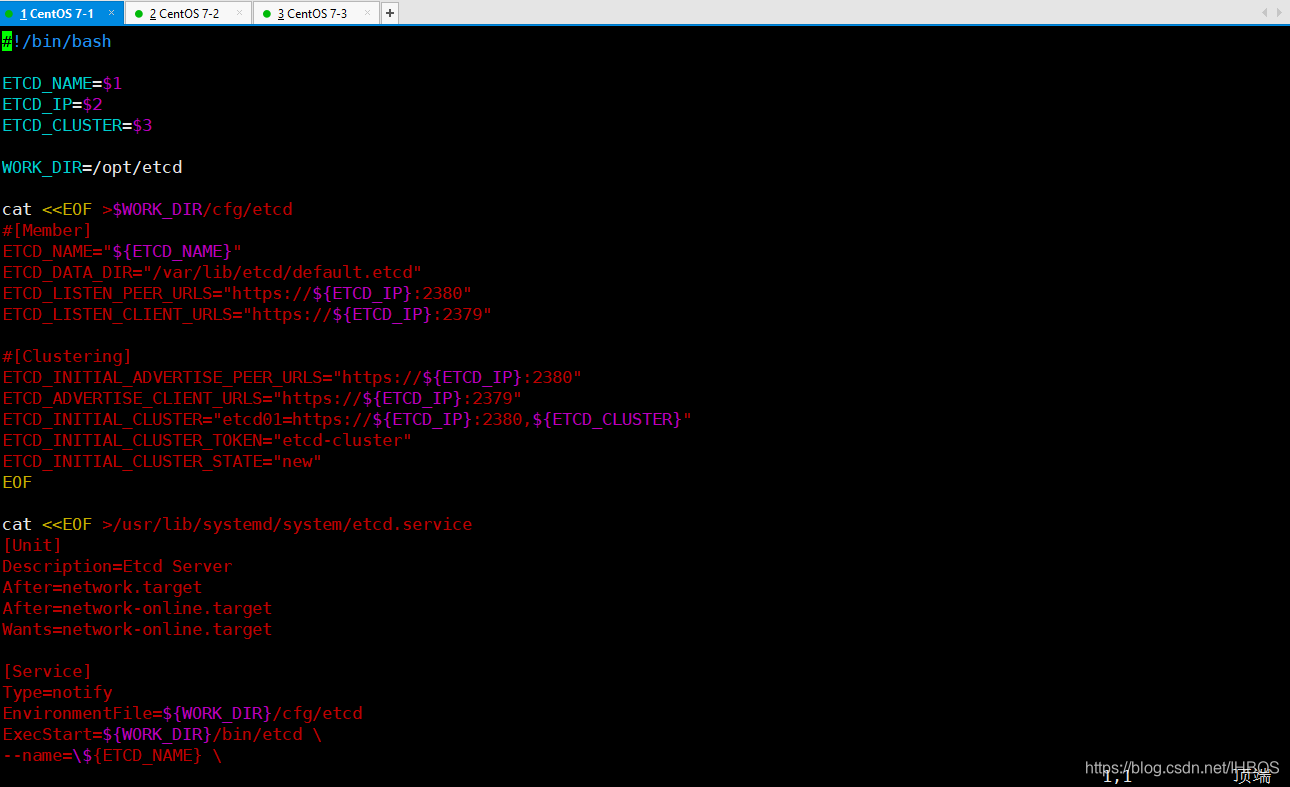
Task: Click the Type=notify line
Action: point(57,692)
